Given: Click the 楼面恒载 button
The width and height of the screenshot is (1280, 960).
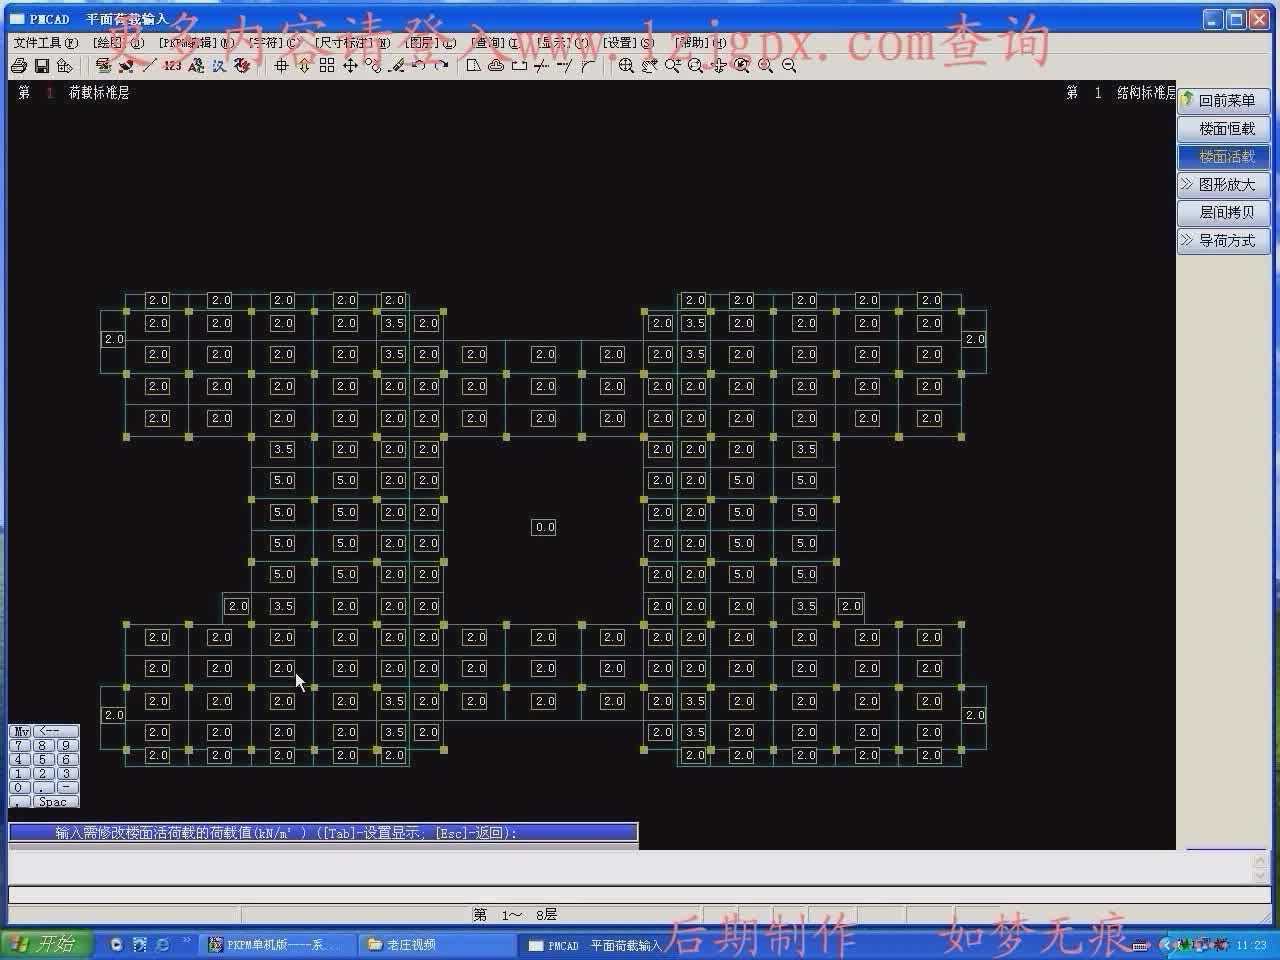Looking at the screenshot, I should tap(1224, 128).
